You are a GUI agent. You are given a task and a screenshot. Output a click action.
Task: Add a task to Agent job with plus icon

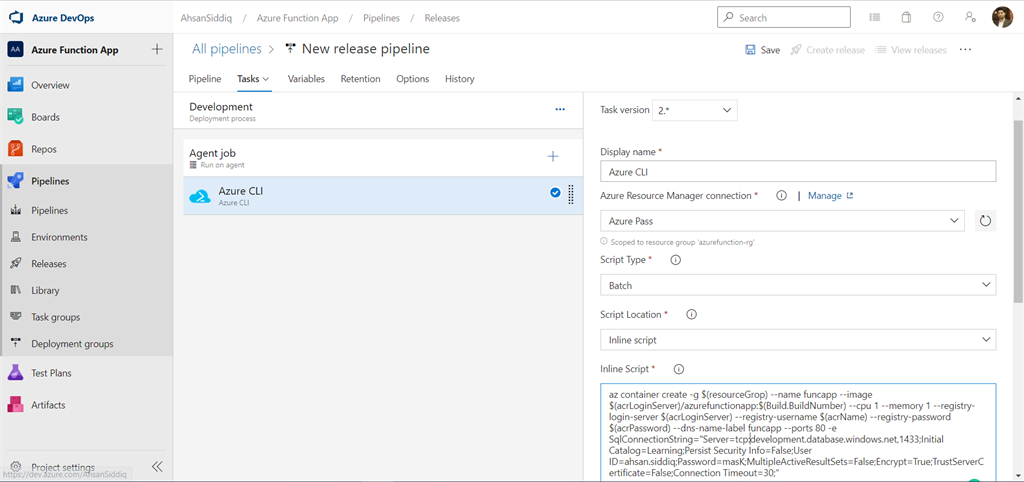(x=552, y=156)
